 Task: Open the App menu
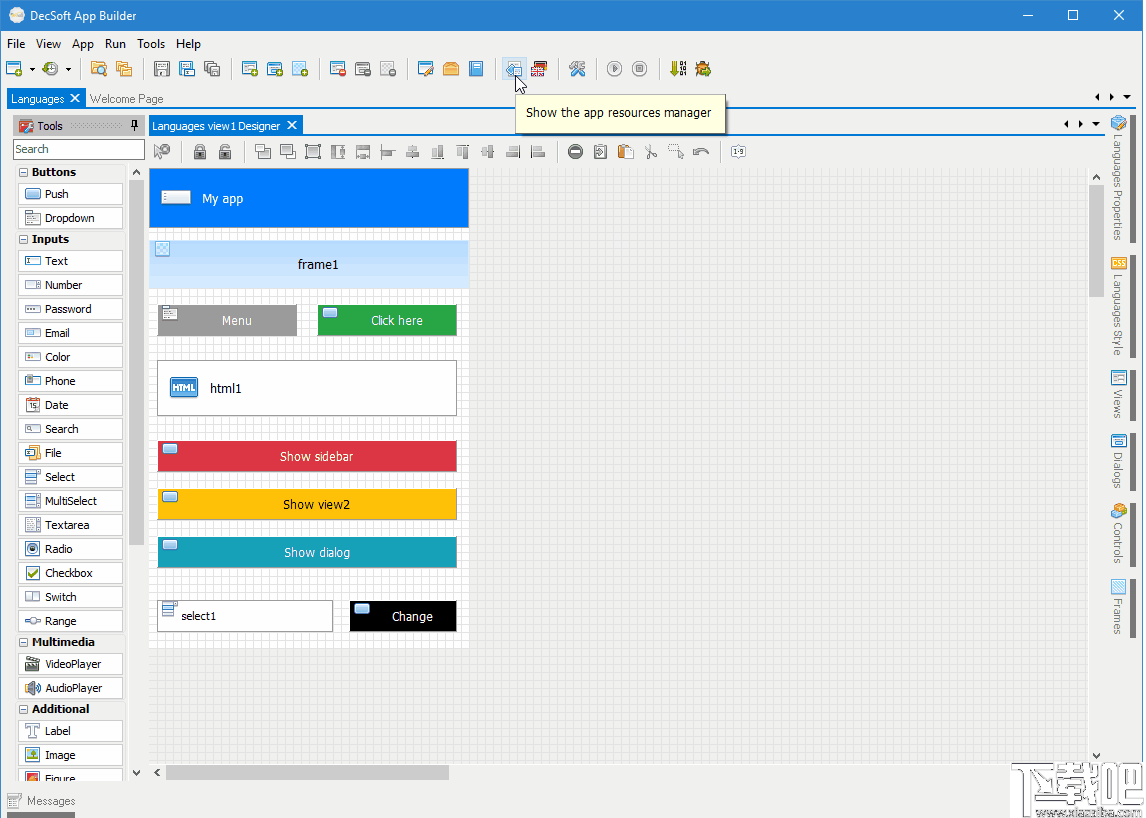[x=83, y=44]
